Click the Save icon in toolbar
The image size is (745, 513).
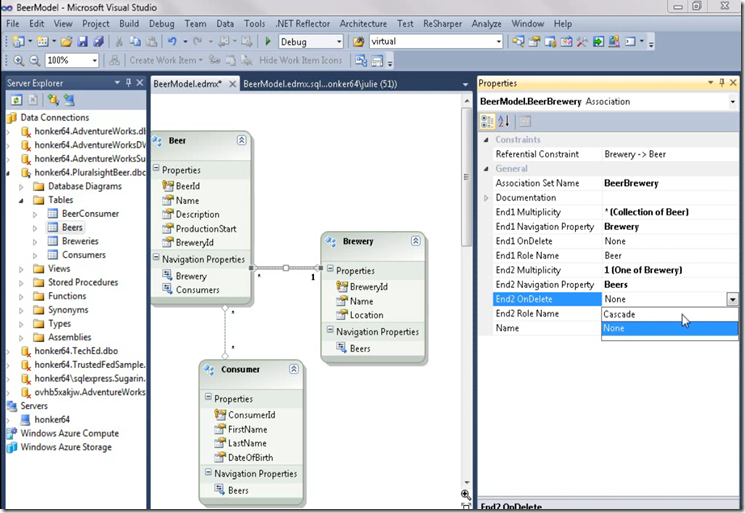(x=83, y=42)
